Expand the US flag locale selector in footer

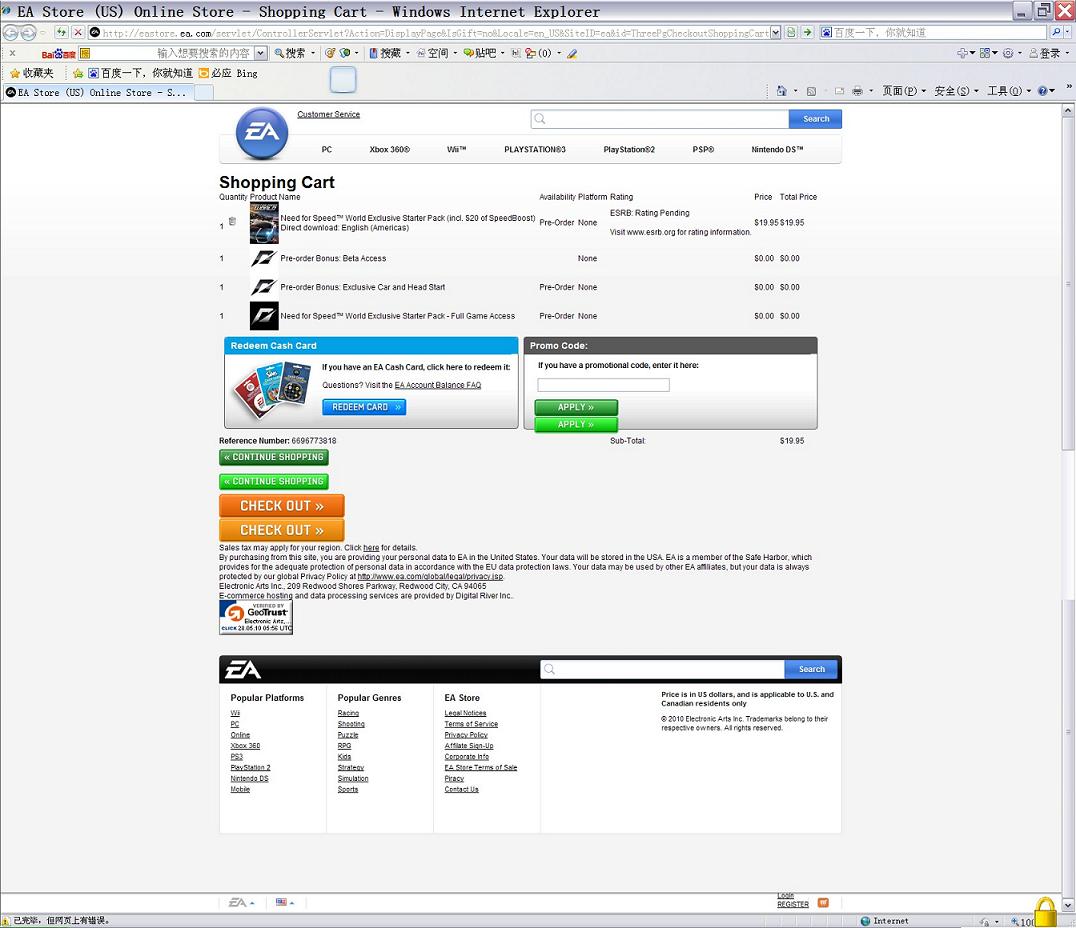point(284,902)
